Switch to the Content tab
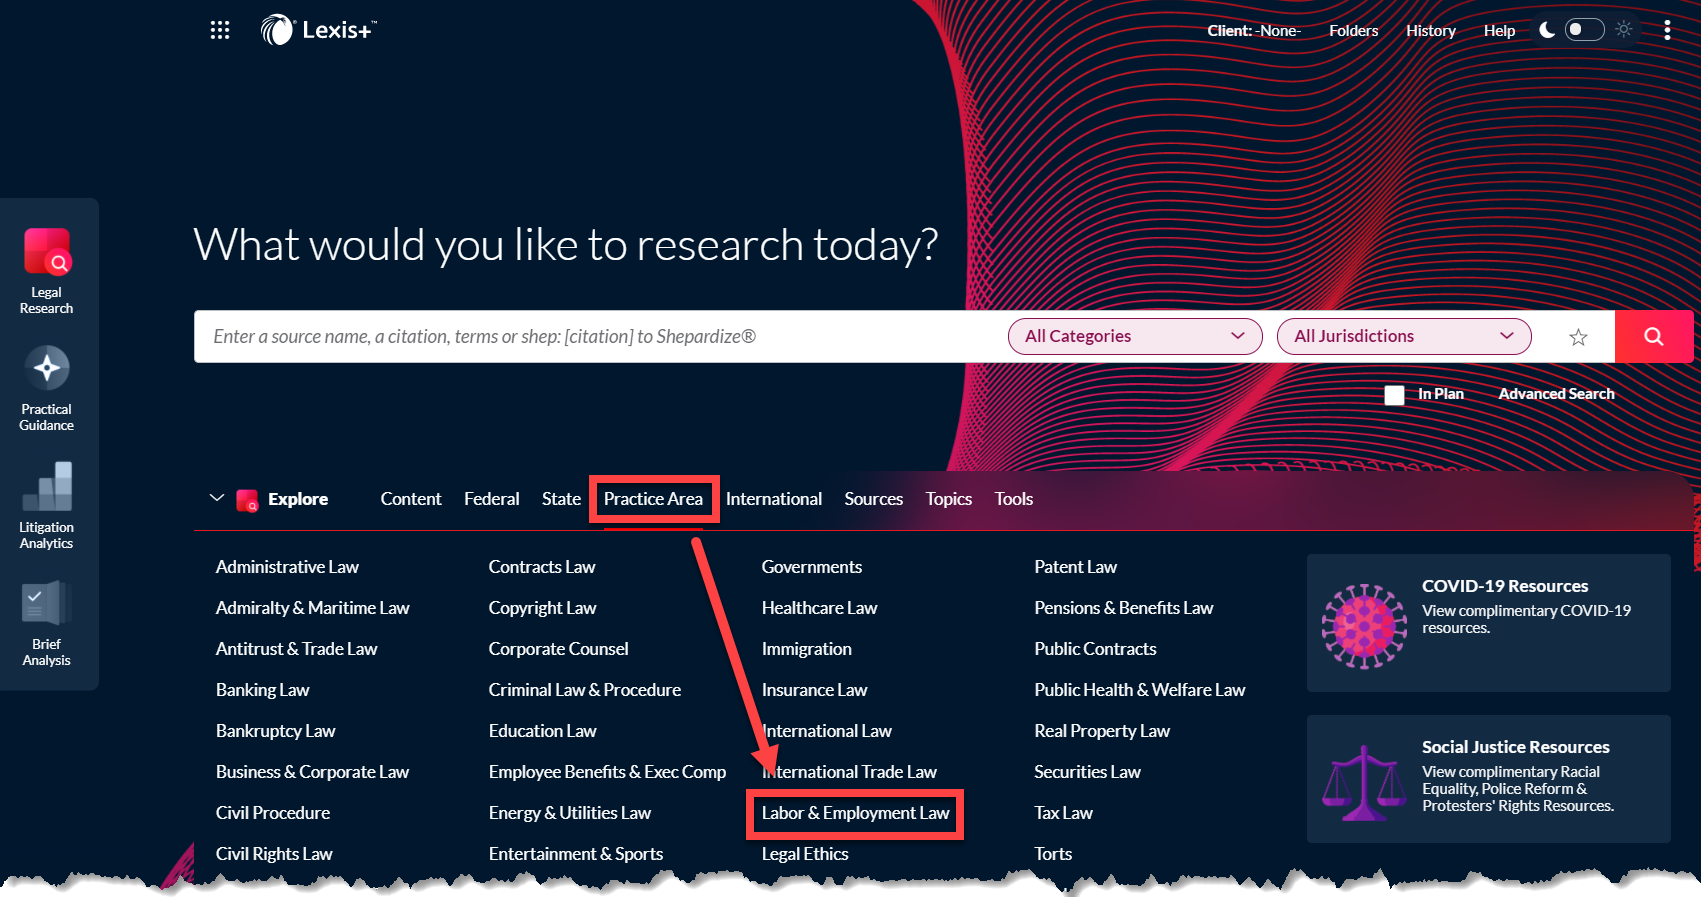 point(411,499)
